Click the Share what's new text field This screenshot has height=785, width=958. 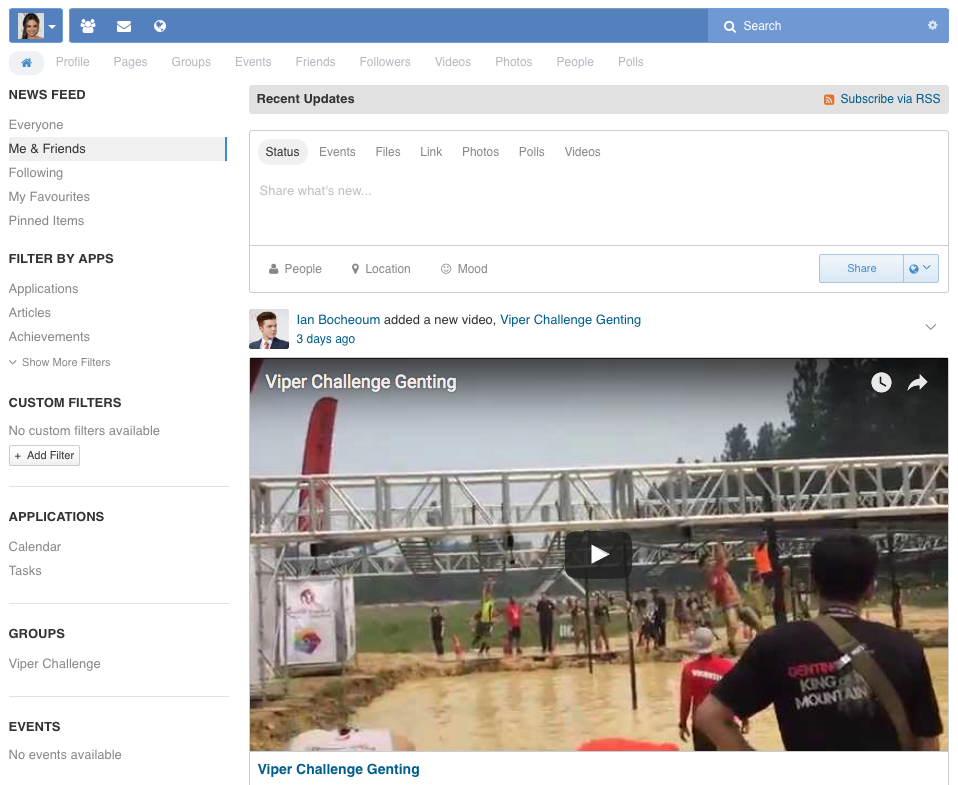(598, 191)
